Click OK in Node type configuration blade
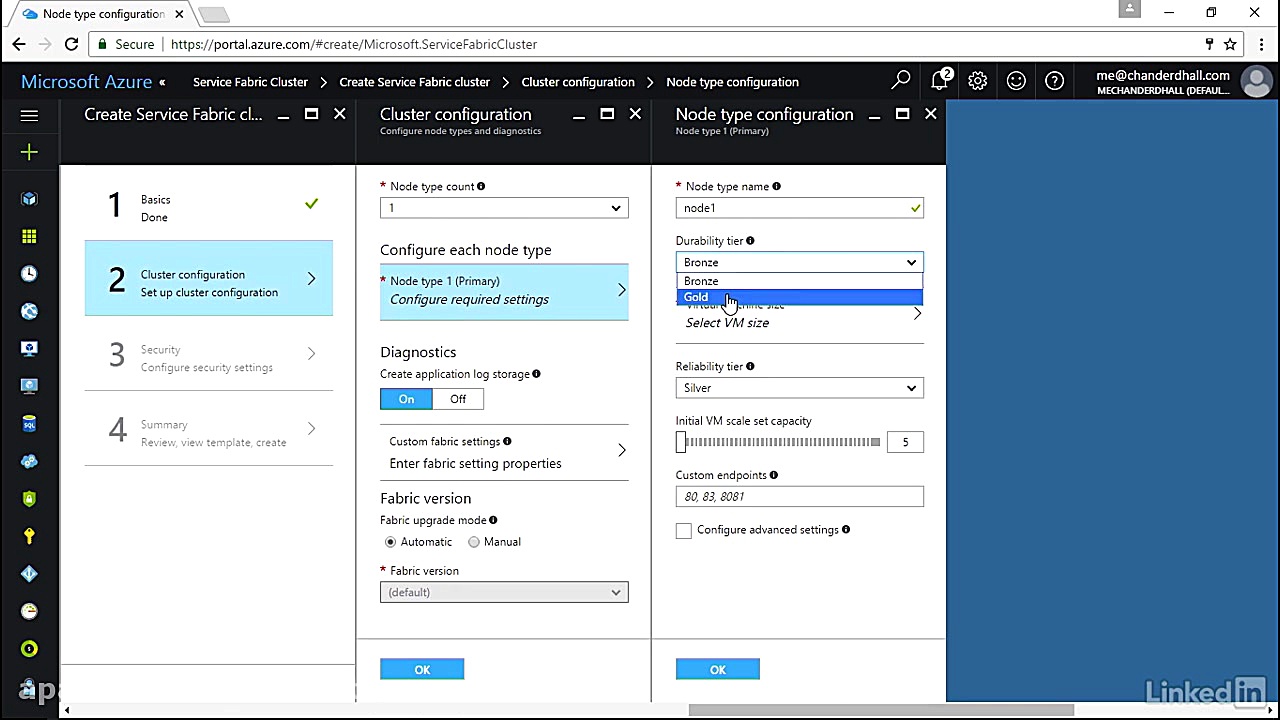Image resolution: width=1280 pixels, height=720 pixels. (718, 670)
